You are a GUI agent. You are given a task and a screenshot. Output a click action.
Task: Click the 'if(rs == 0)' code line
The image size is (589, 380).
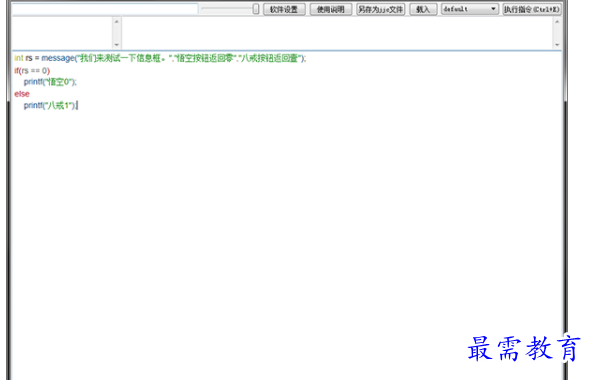tap(32, 71)
